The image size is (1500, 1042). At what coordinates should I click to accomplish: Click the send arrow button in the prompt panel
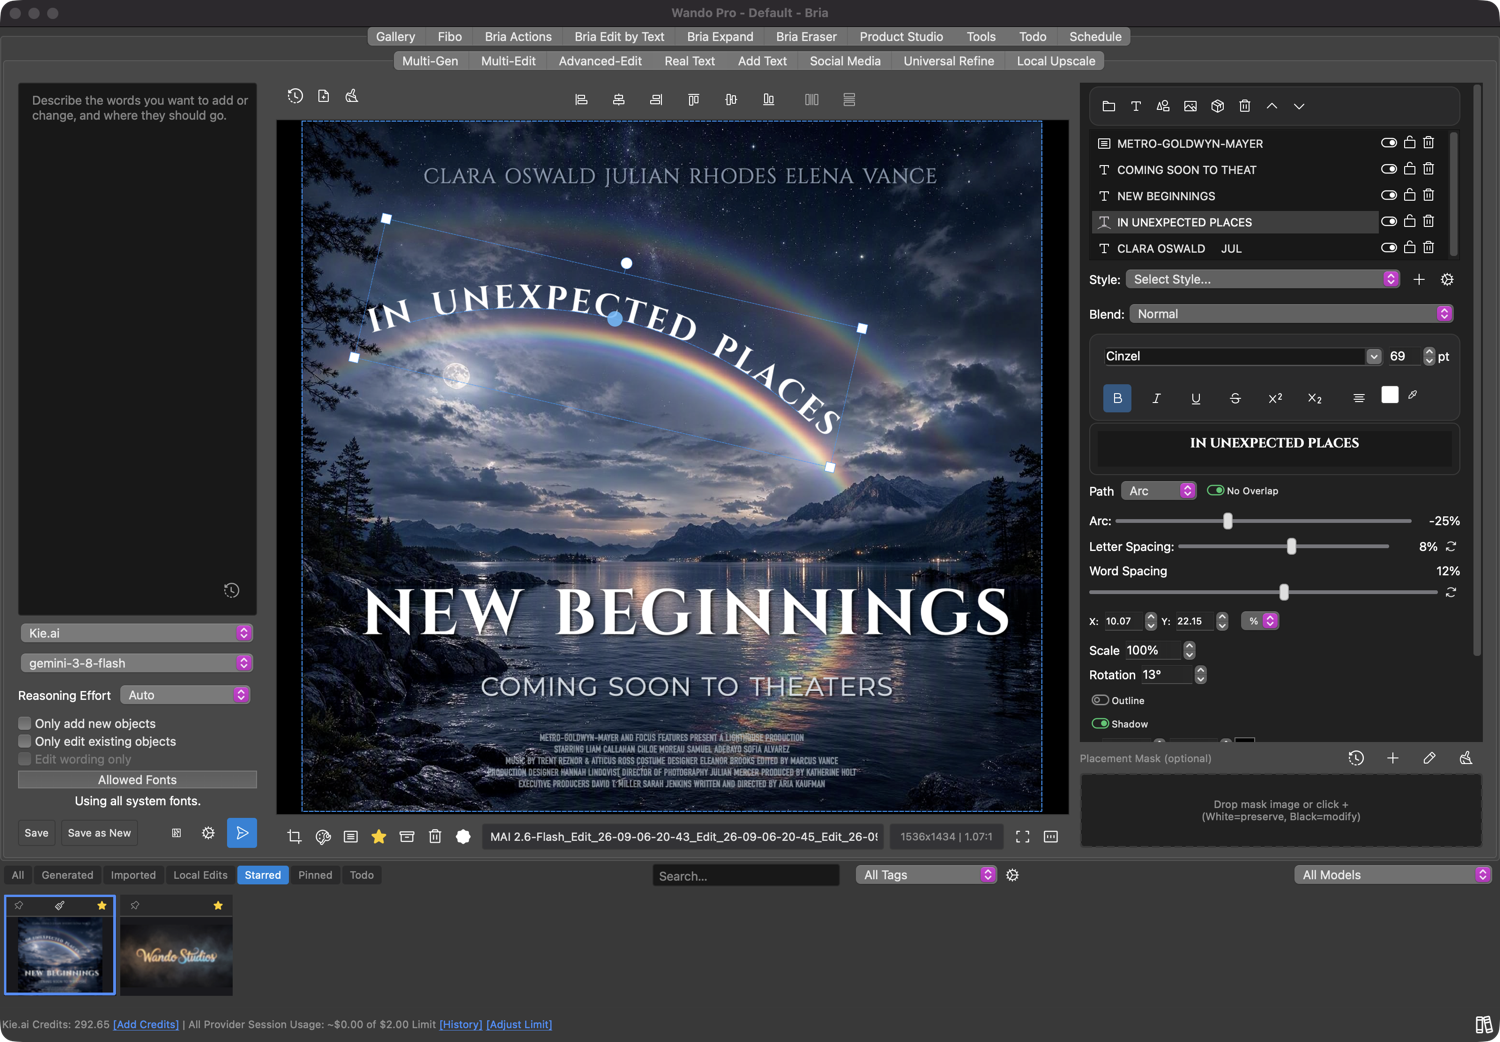(242, 833)
